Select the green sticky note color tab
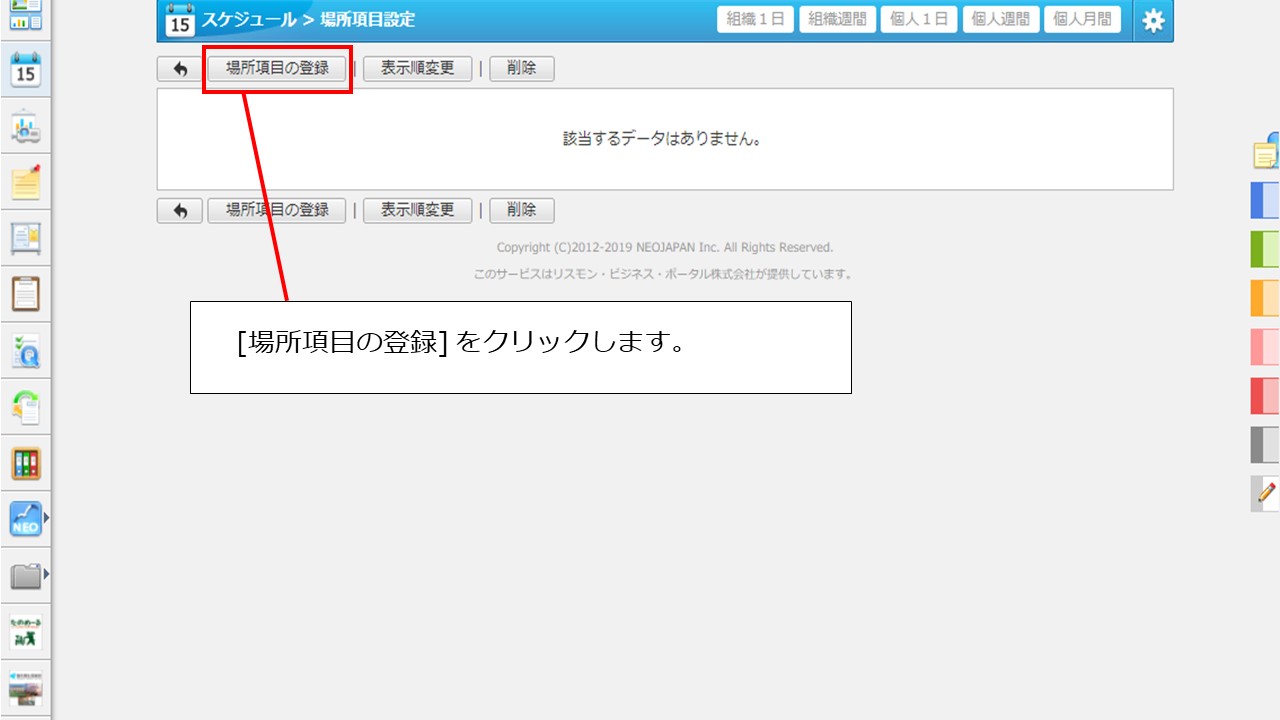The image size is (1280, 720). click(x=1265, y=249)
